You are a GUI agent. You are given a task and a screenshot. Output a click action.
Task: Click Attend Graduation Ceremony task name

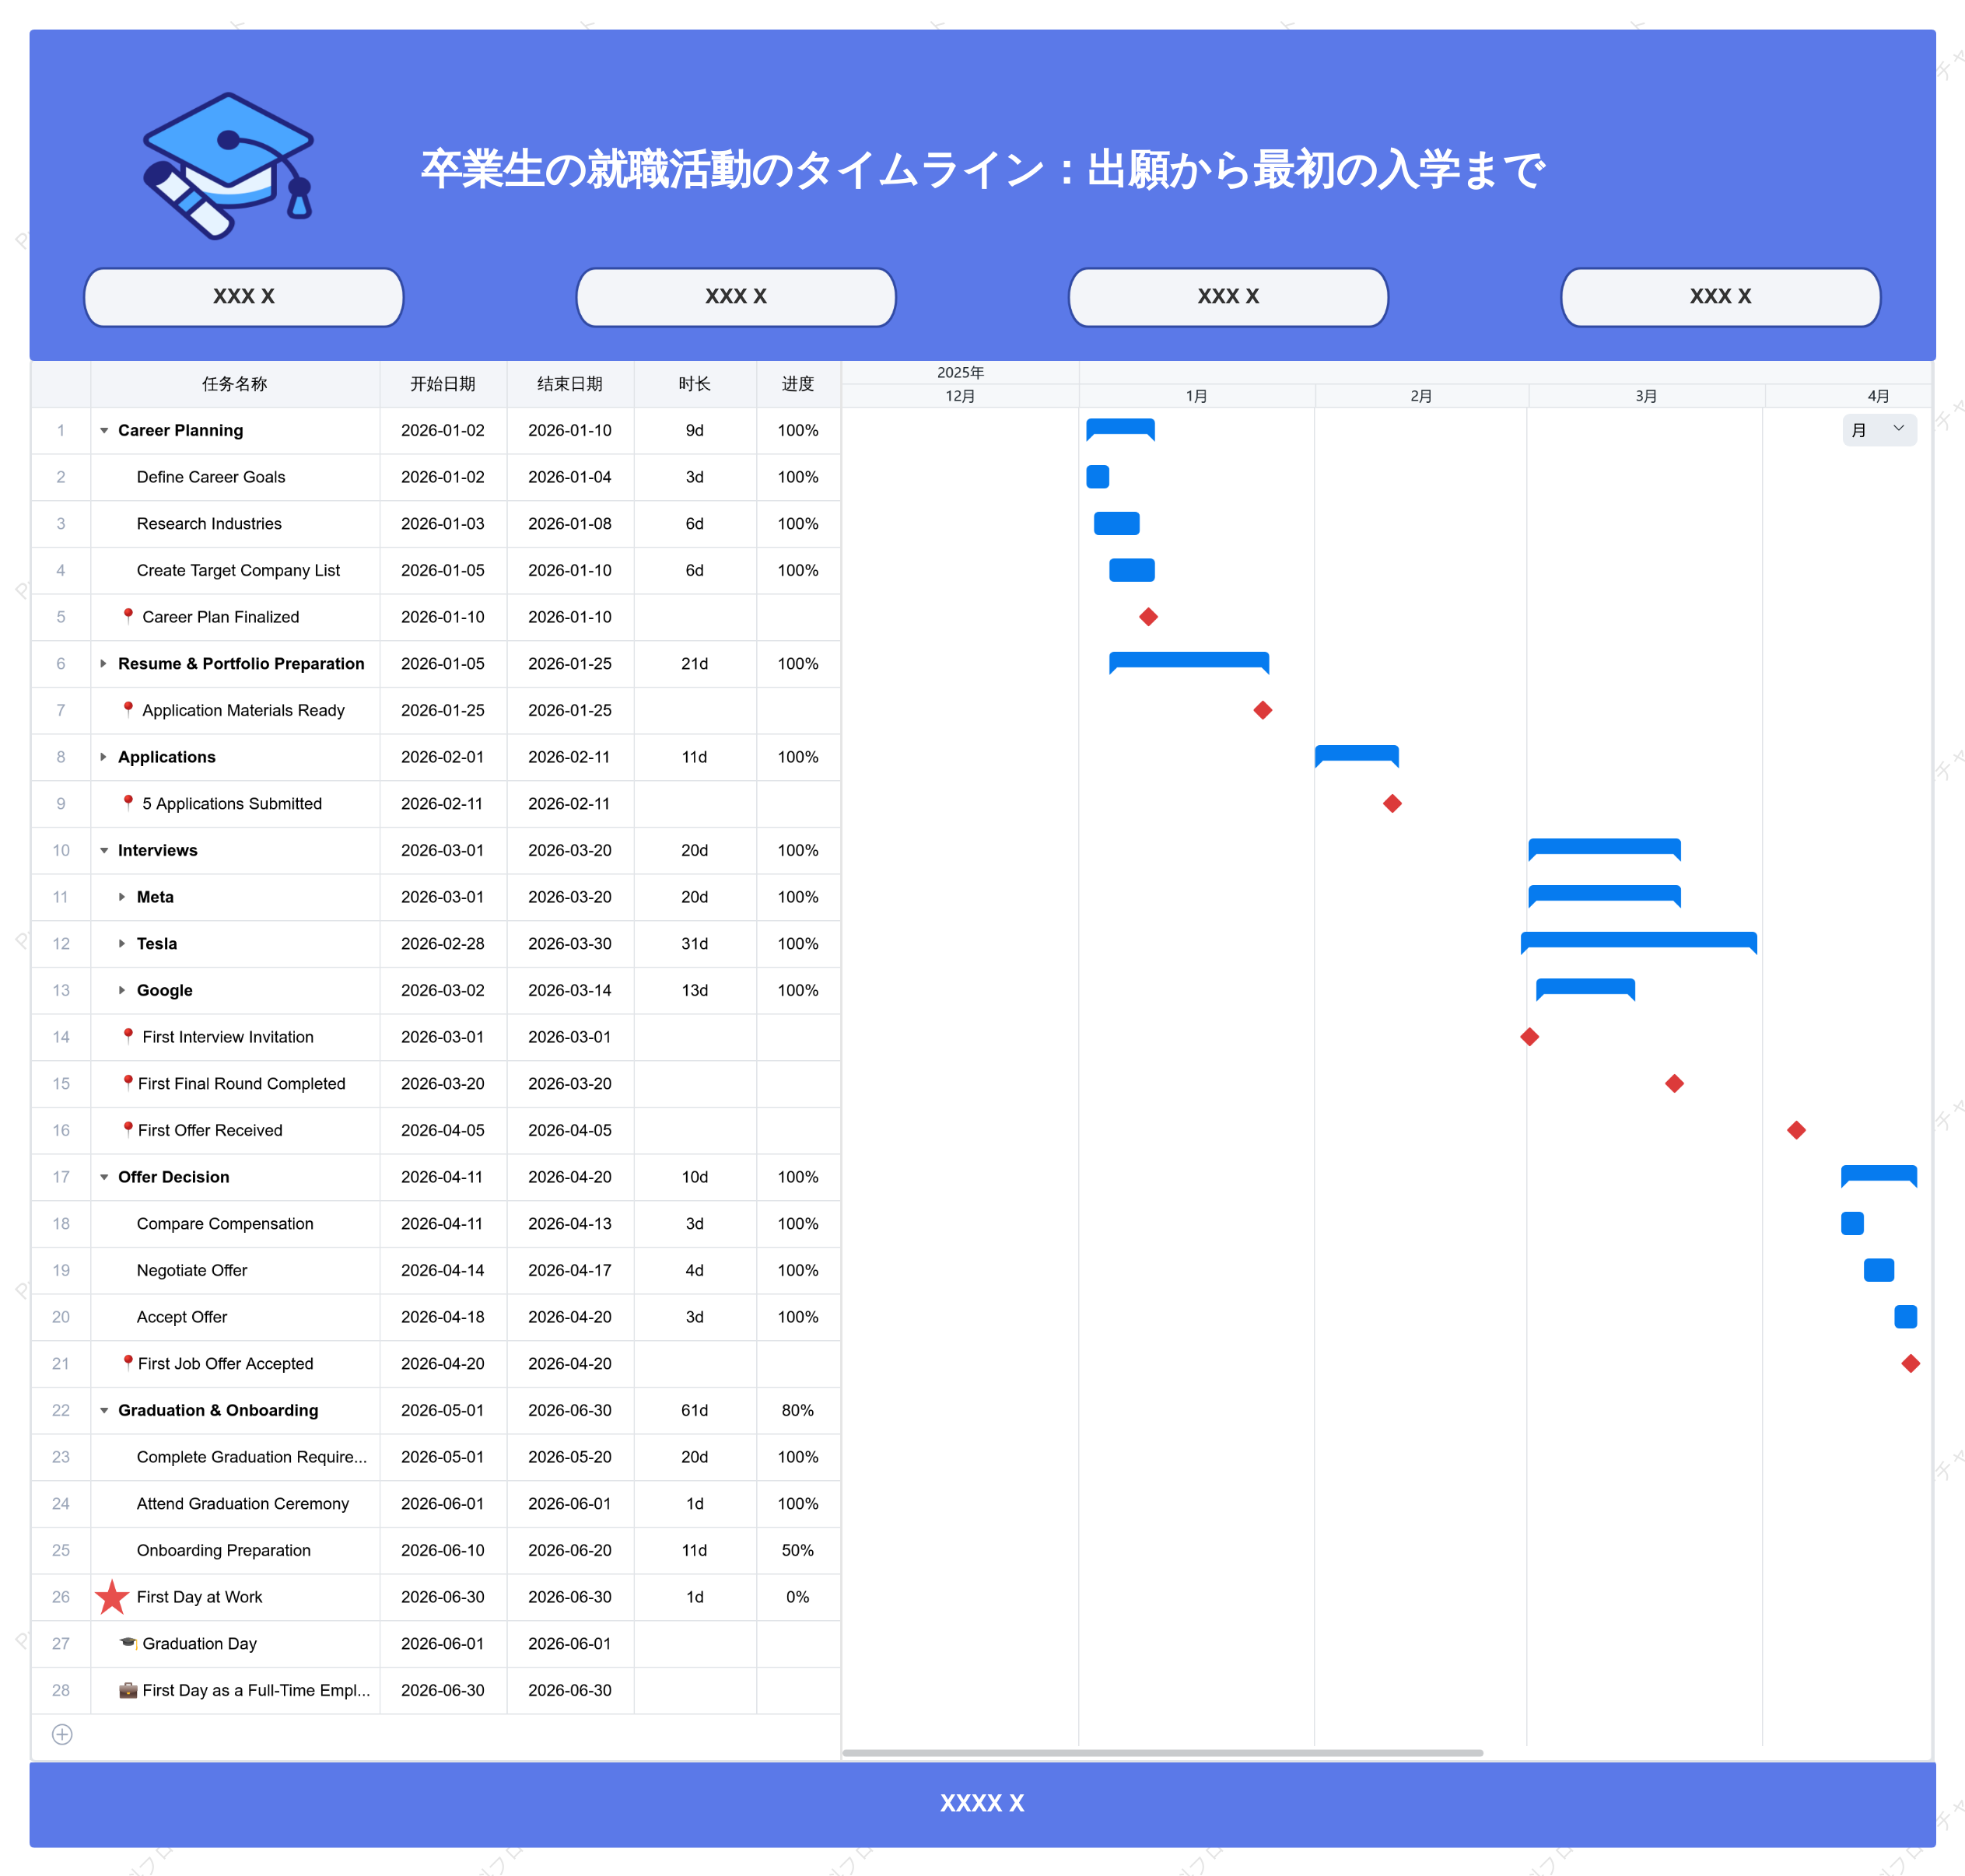click(243, 1504)
